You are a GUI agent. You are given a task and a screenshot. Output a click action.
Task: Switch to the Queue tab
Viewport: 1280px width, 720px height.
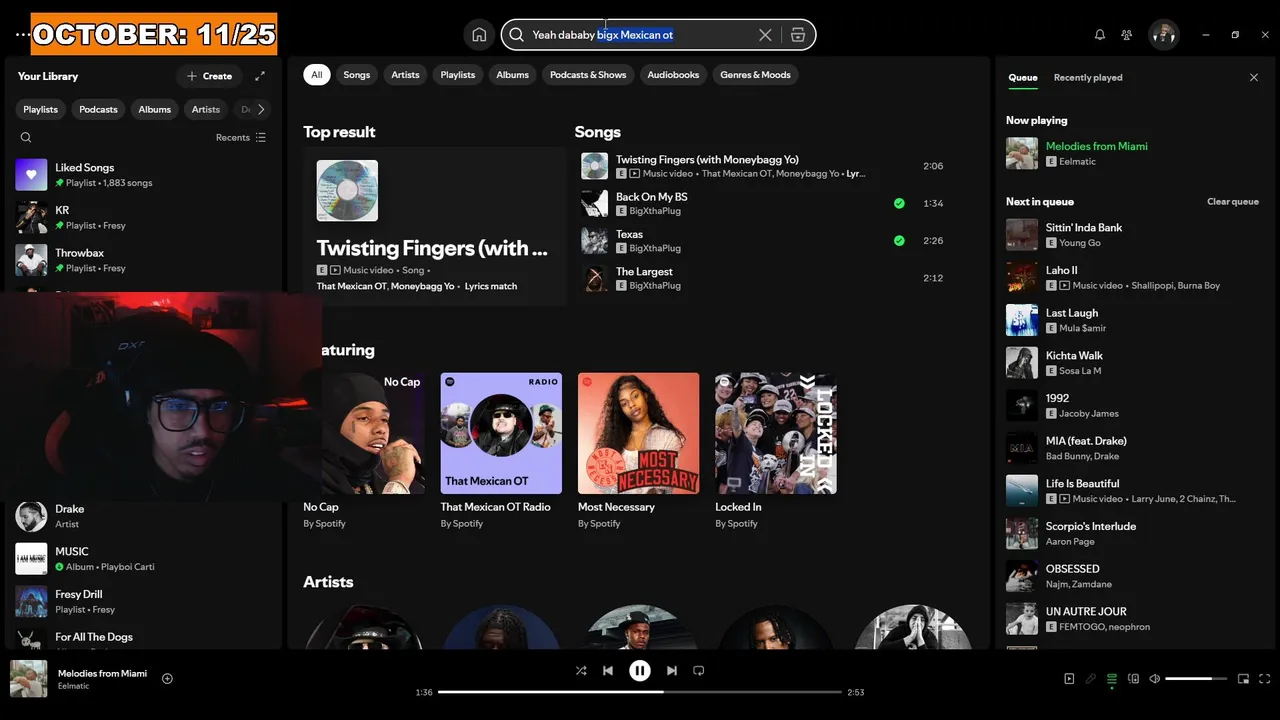point(1023,77)
